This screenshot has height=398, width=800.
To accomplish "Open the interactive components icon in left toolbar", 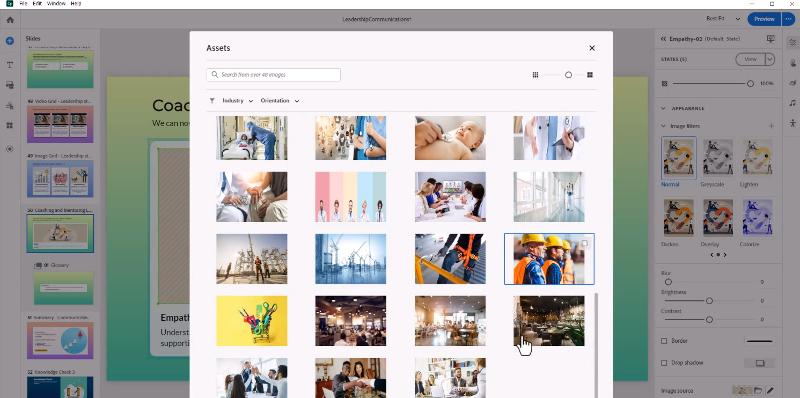I will coord(10,106).
